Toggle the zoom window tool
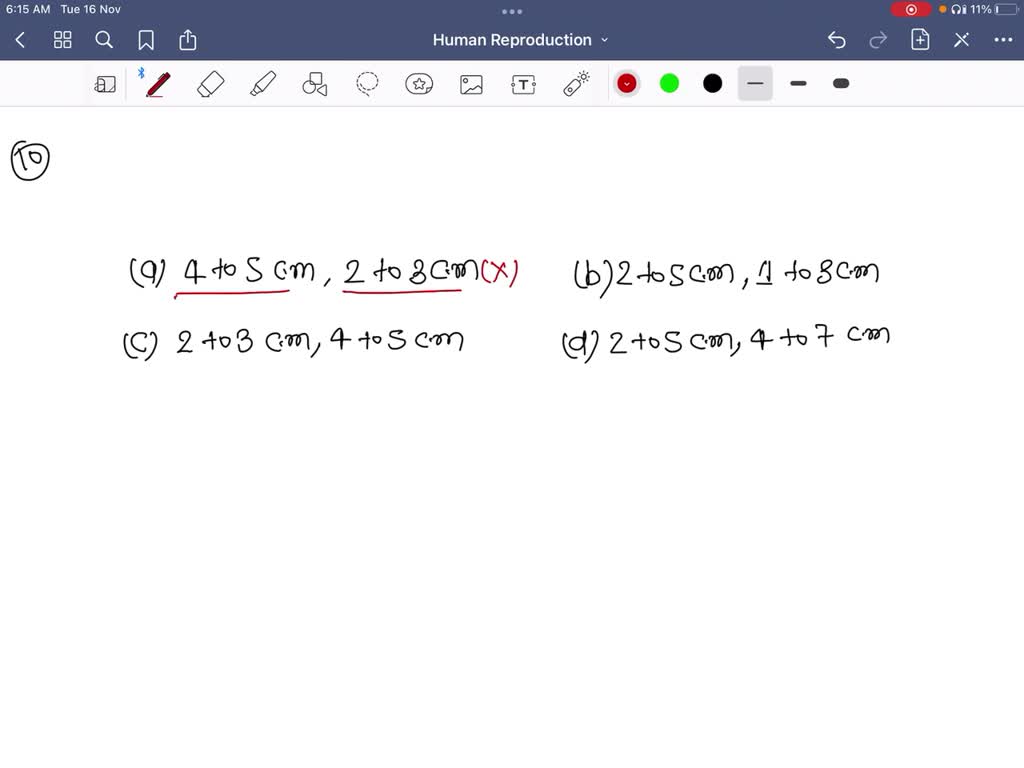This screenshot has width=1024, height=768. [105, 84]
